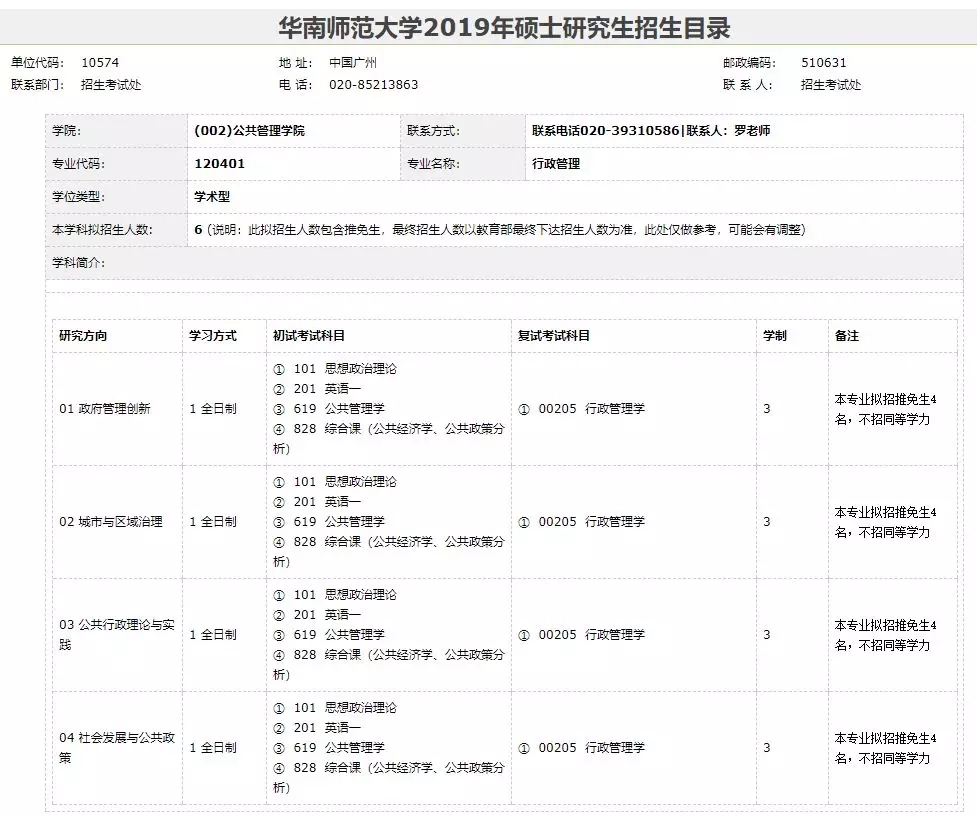Select research direction 02 城市与区域治理

click(111, 522)
